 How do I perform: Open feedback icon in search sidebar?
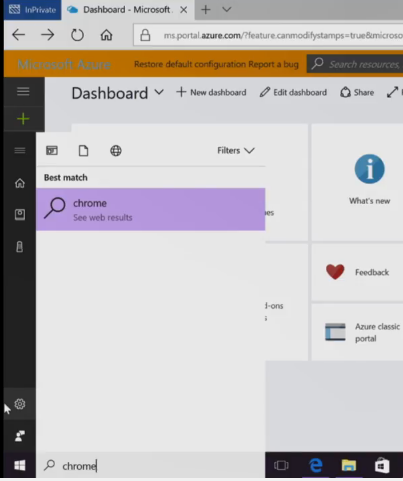click(x=20, y=436)
